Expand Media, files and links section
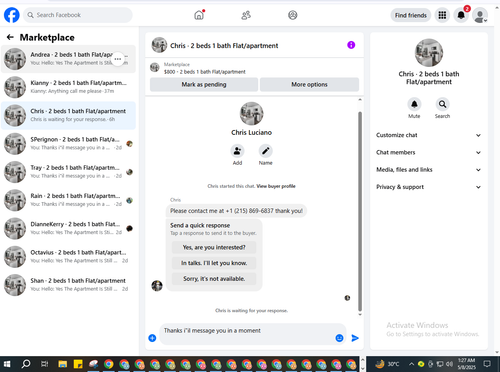The height and width of the screenshot is (372, 500). point(429,170)
